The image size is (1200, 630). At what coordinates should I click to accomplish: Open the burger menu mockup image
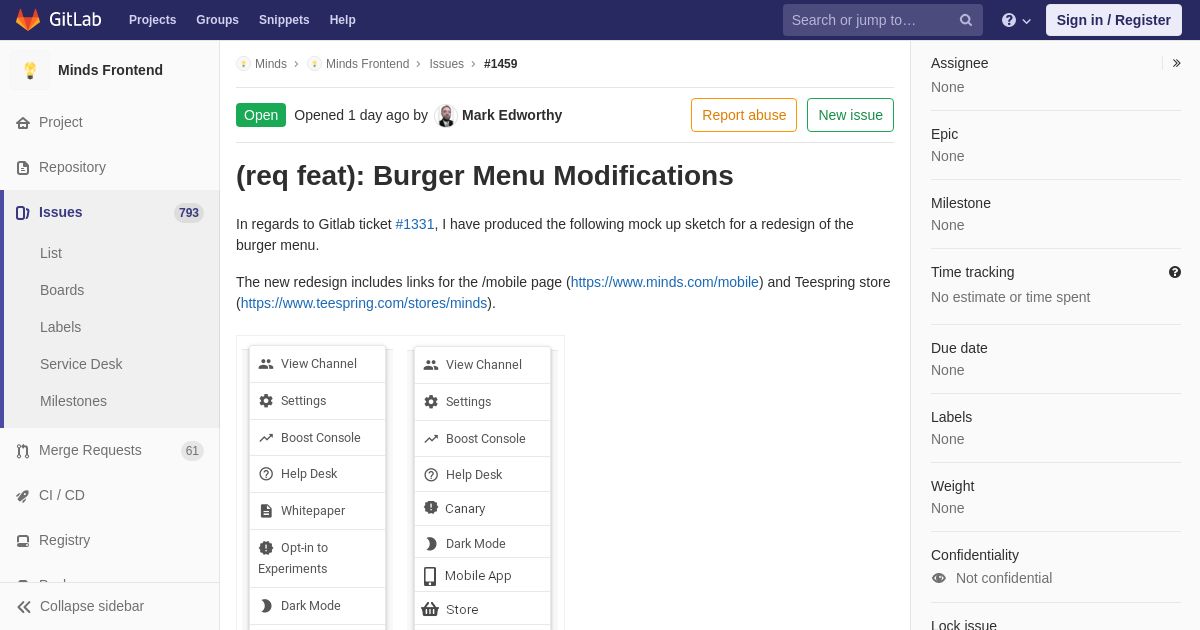[400, 483]
